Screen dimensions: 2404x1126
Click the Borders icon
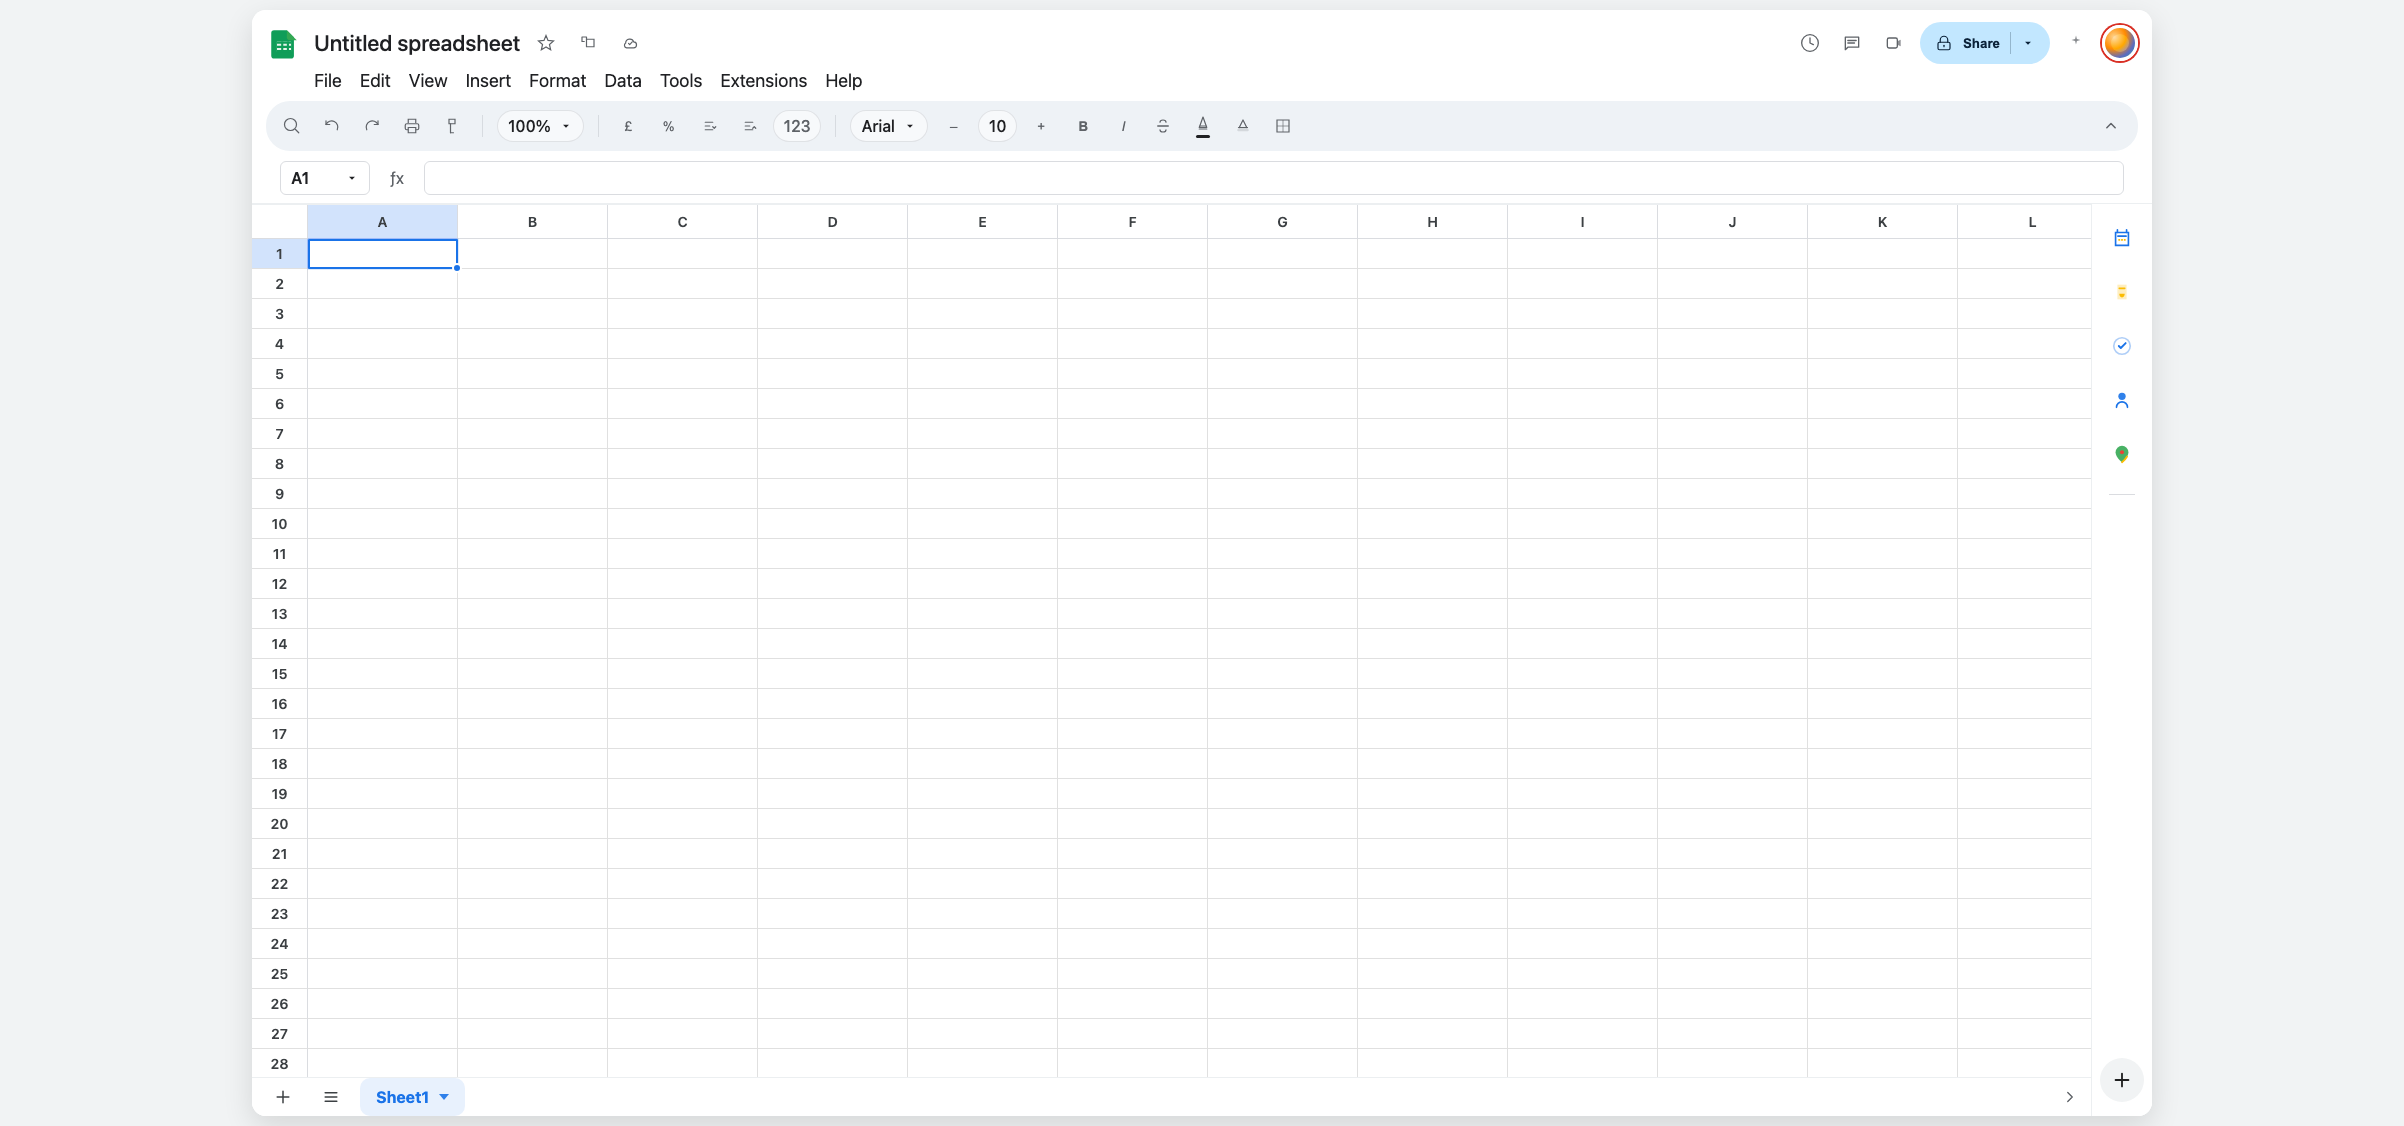coord(1283,126)
